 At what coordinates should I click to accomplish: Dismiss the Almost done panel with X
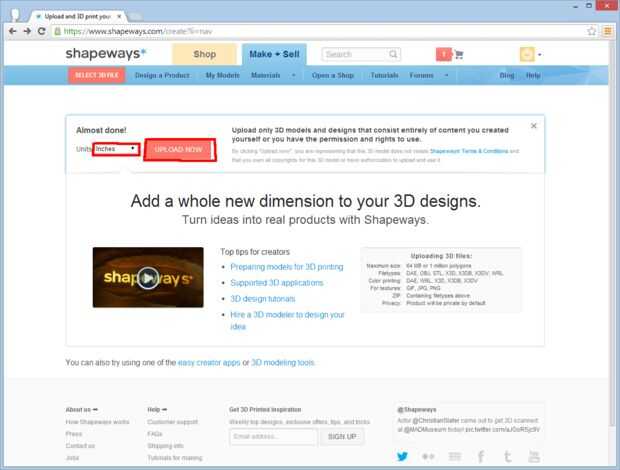pyautogui.click(x=533, y=126)
